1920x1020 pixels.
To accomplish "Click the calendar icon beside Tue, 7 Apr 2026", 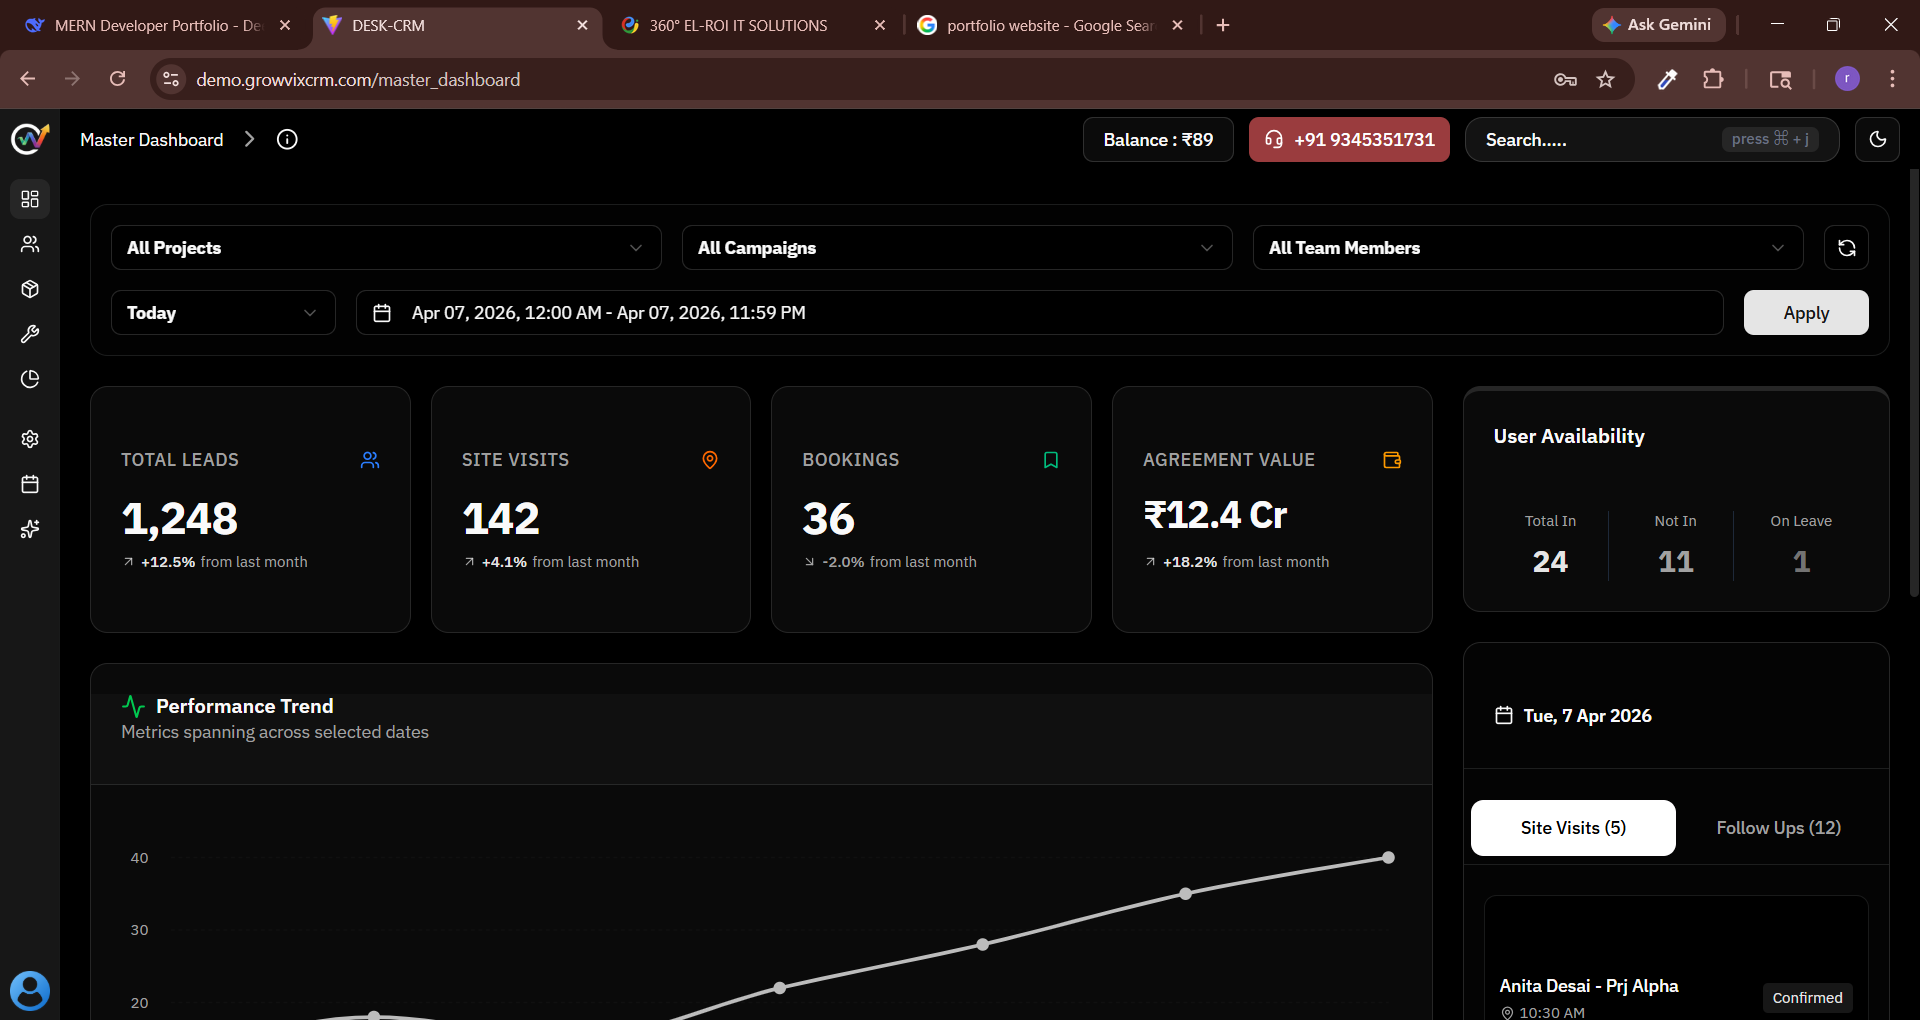I will tap(1504, 716).
